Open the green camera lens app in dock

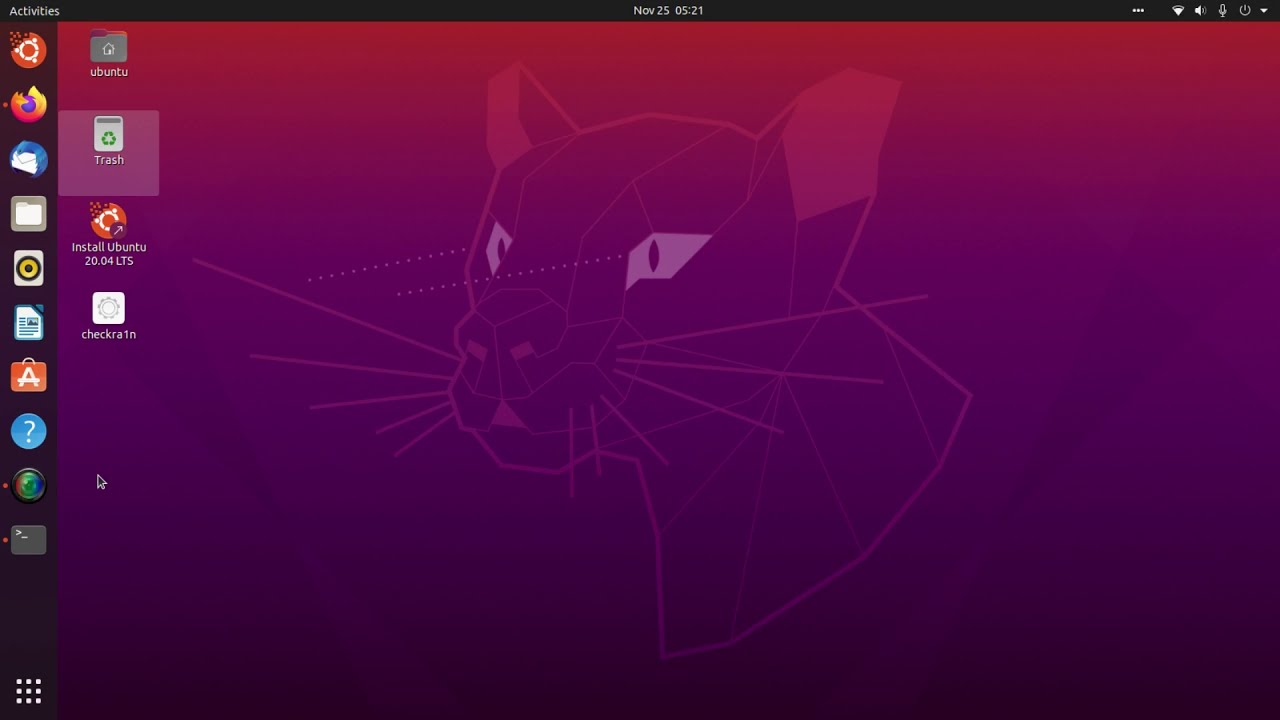[x=28, y=485]
